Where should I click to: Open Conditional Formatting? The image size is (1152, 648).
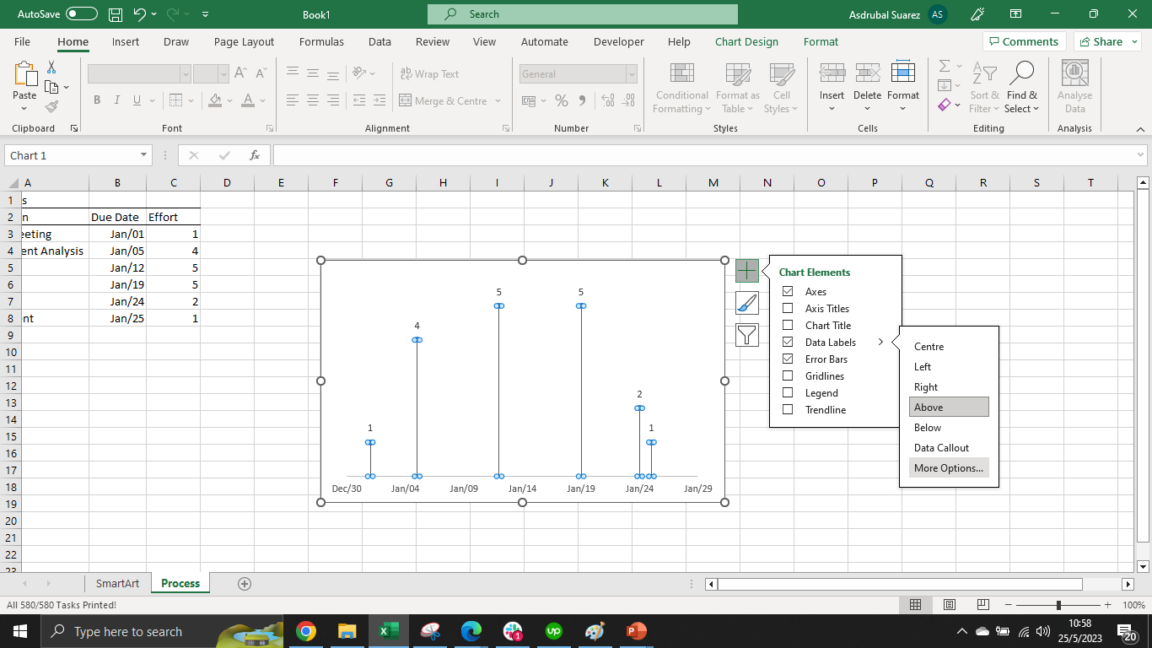pos(681,88)
